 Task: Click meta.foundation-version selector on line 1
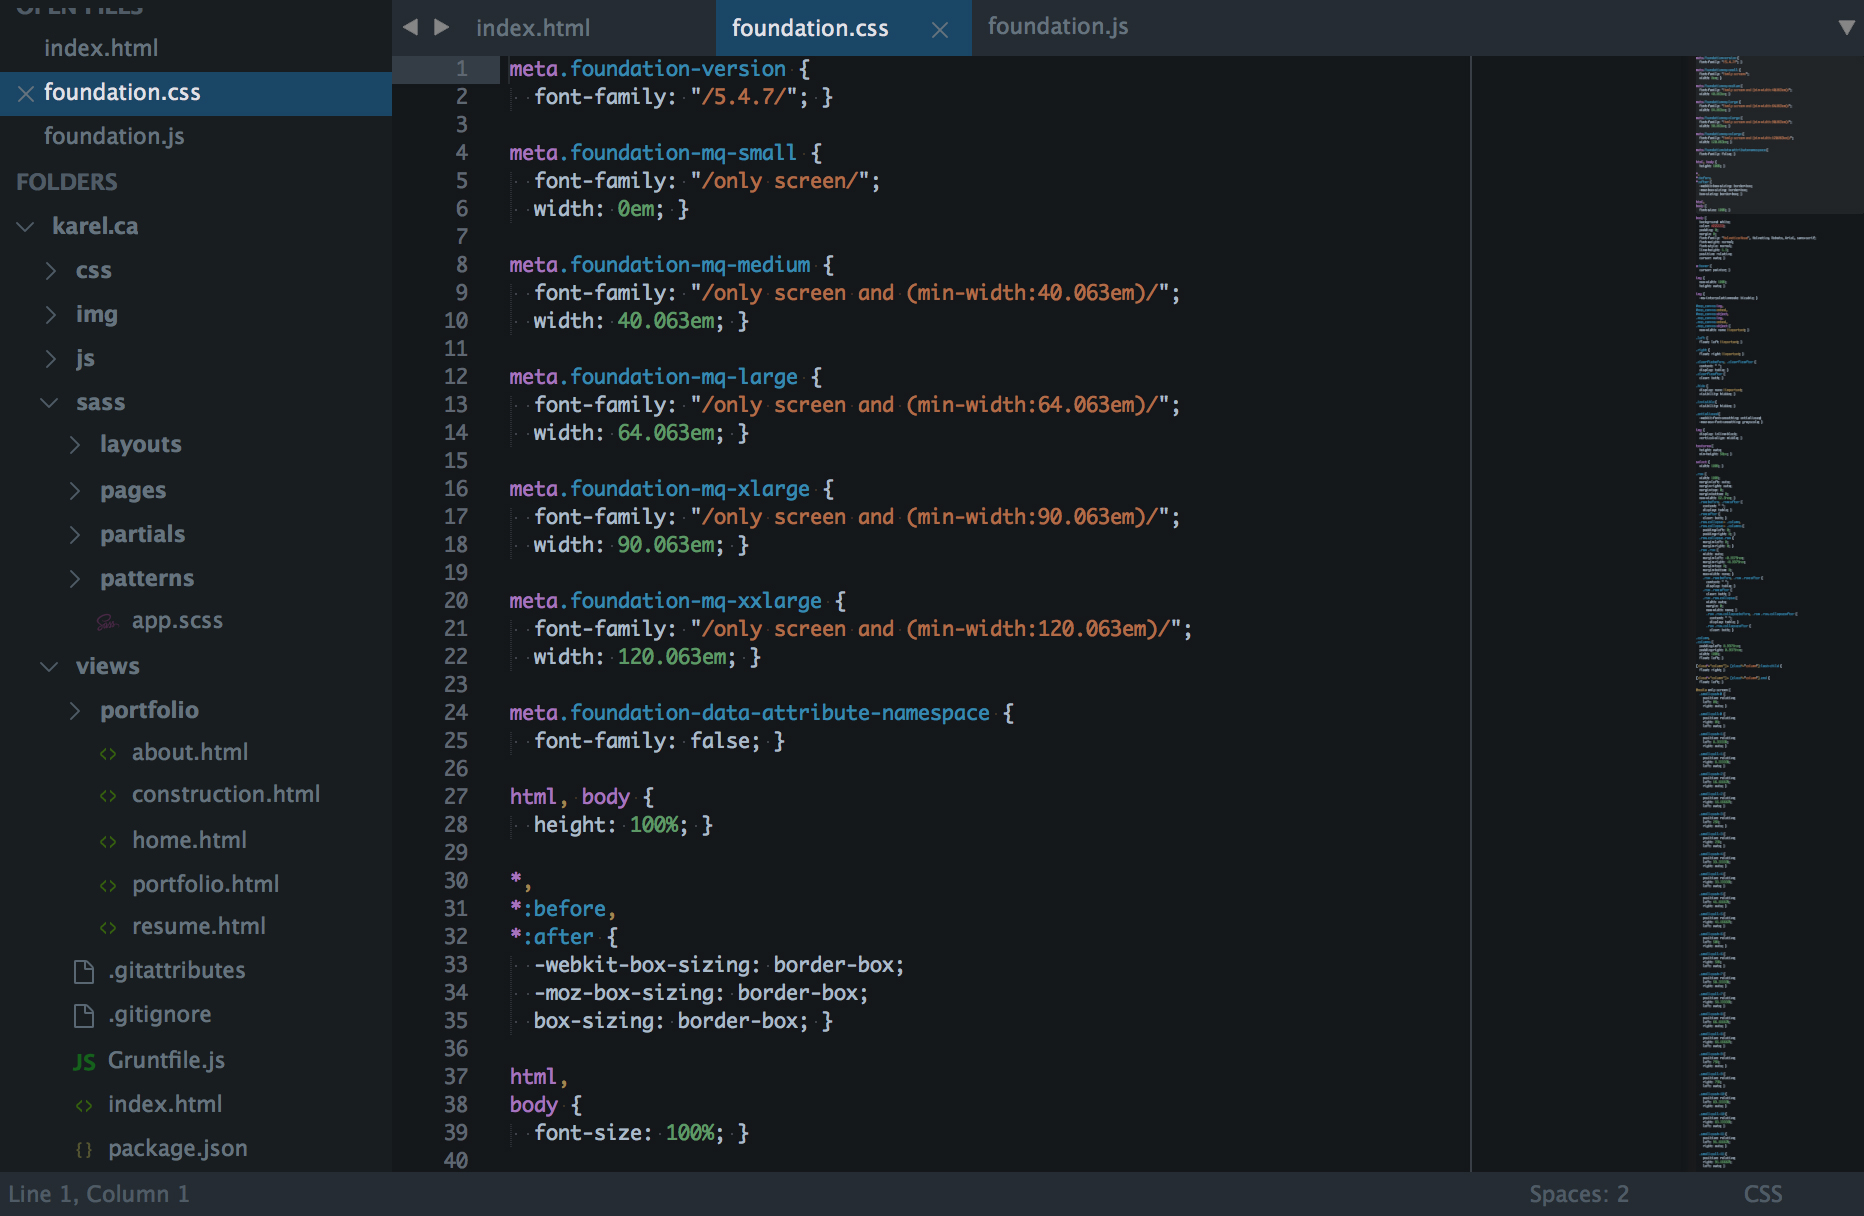(647, 69)
